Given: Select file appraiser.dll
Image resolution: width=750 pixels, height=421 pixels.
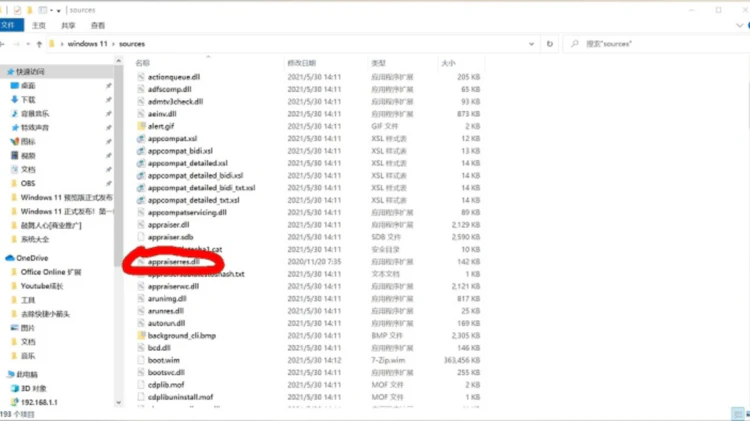Looking at the screenshot, I should [168, 224].
